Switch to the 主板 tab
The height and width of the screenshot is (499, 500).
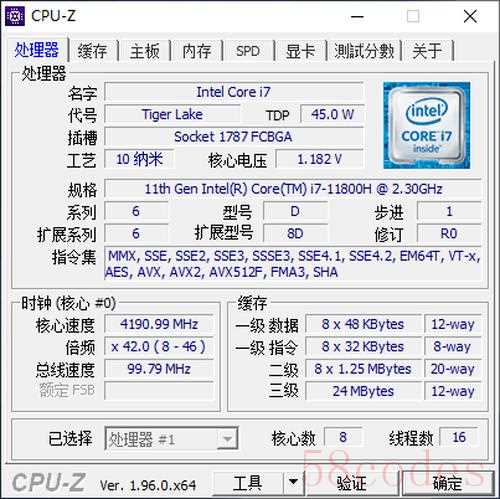[x=144, y=51]
